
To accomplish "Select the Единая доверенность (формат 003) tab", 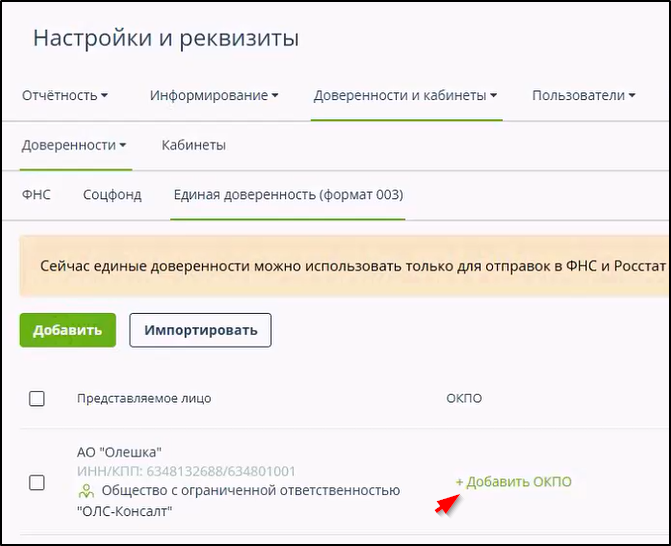I will (288, 195).
